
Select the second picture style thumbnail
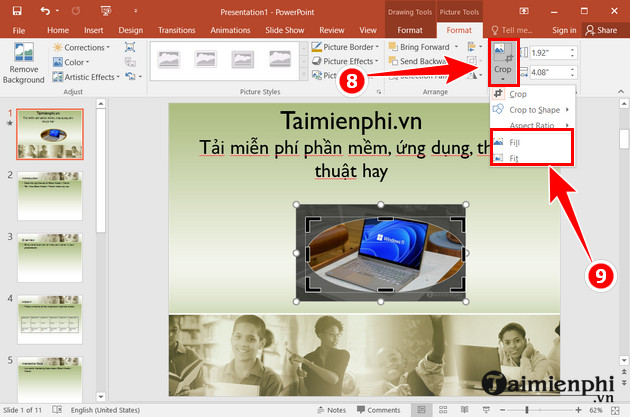pyautogui.click(x=206, y=59)
